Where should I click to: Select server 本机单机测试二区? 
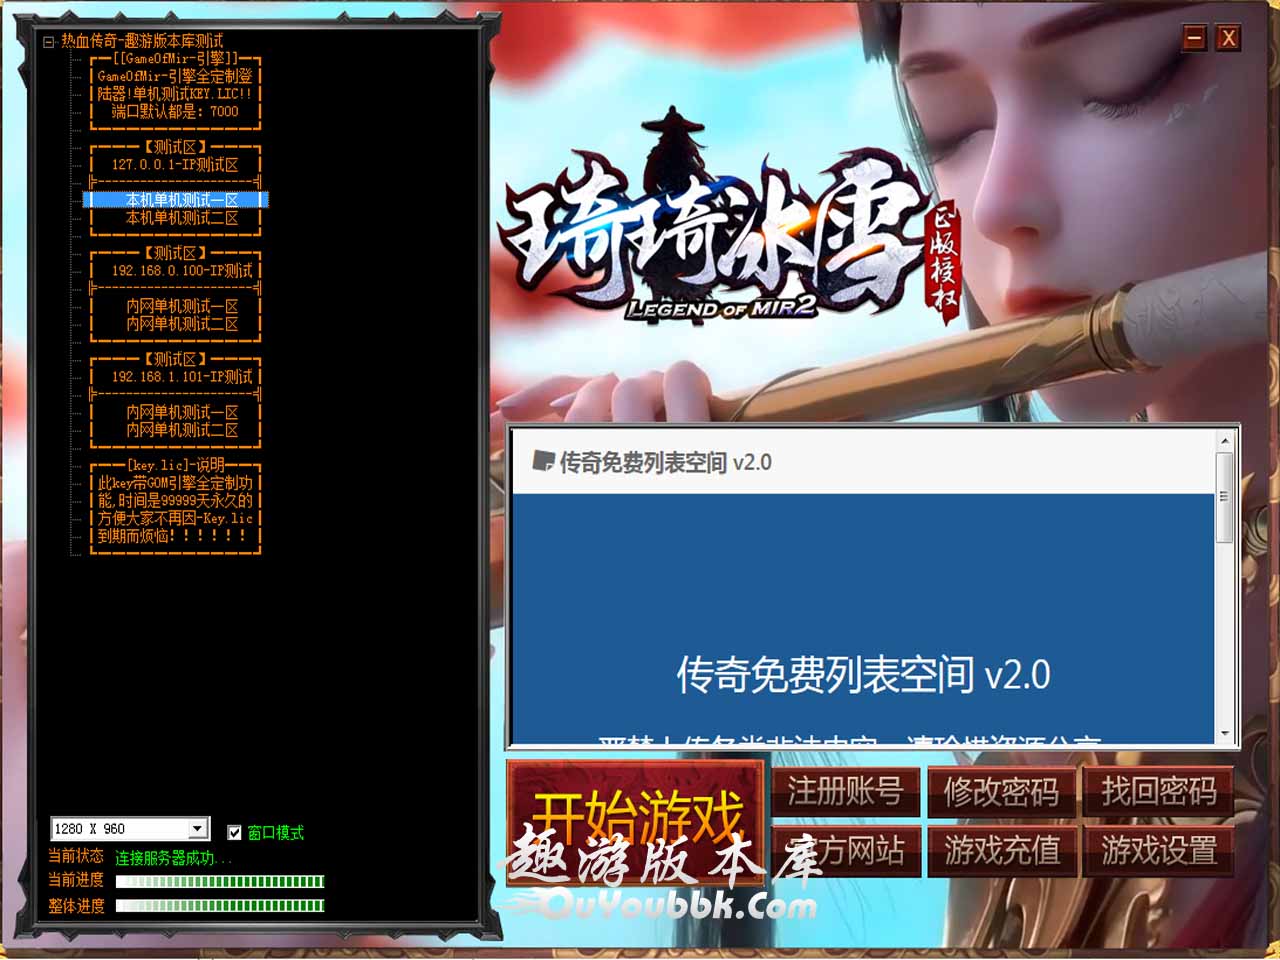tap(181, 218)
